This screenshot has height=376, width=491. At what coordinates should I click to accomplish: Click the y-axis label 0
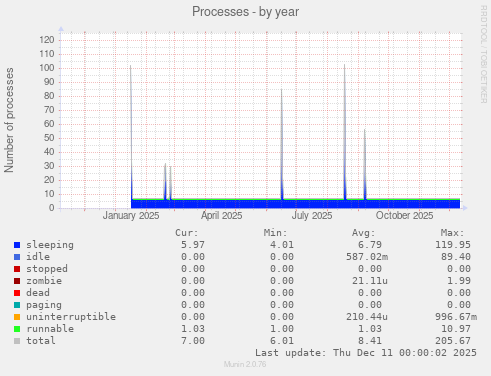pyautogui.click(x=51, y=208)
